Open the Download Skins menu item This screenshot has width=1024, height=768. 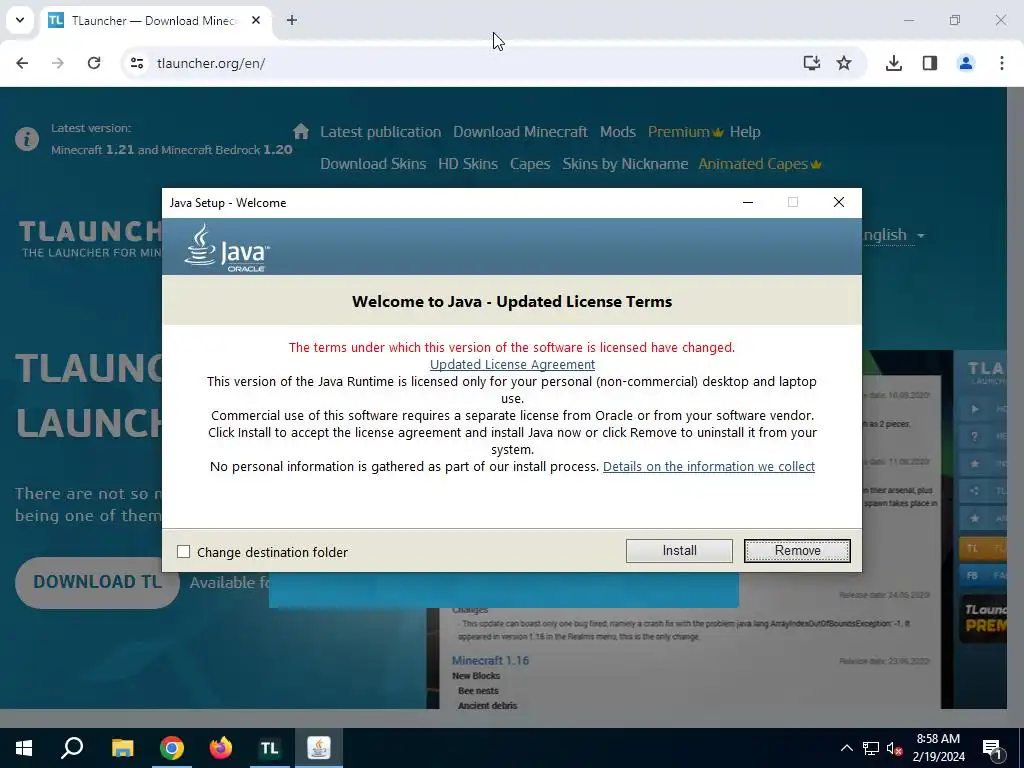coord(373,164)
